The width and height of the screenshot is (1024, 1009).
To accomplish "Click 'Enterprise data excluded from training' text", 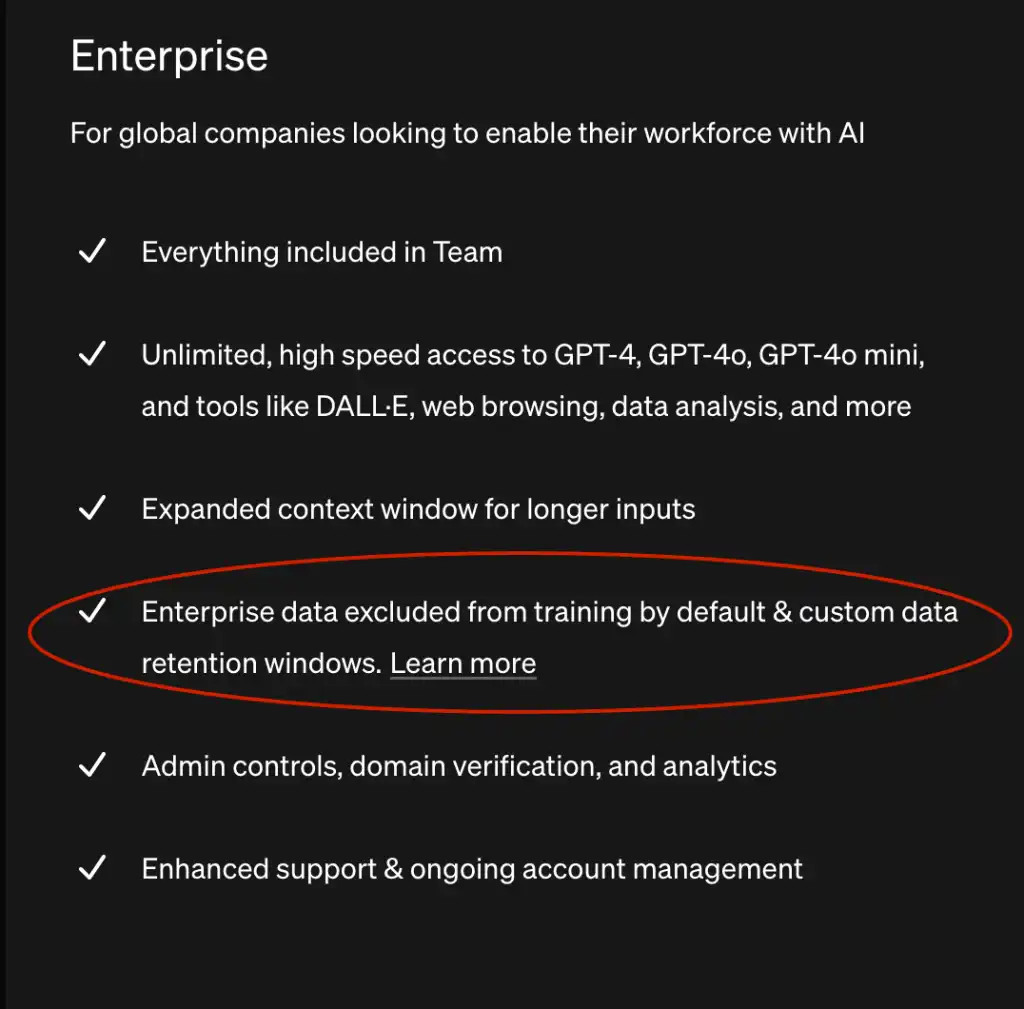I will point(403,612).
